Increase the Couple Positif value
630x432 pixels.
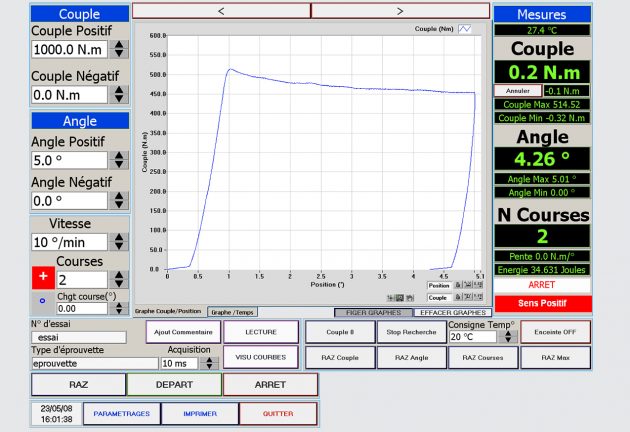point(119,44)
